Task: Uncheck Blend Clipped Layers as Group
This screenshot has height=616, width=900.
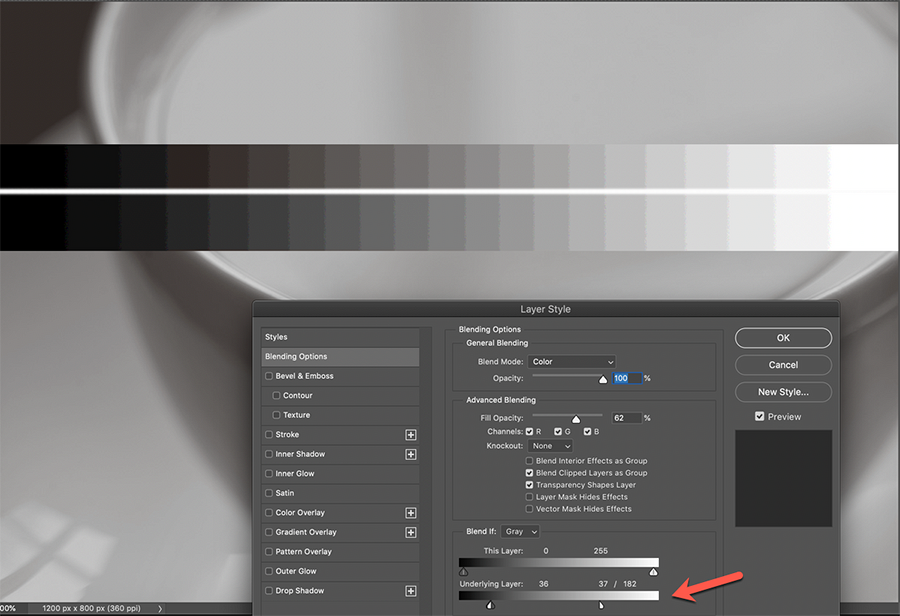Action: (529, 473)
